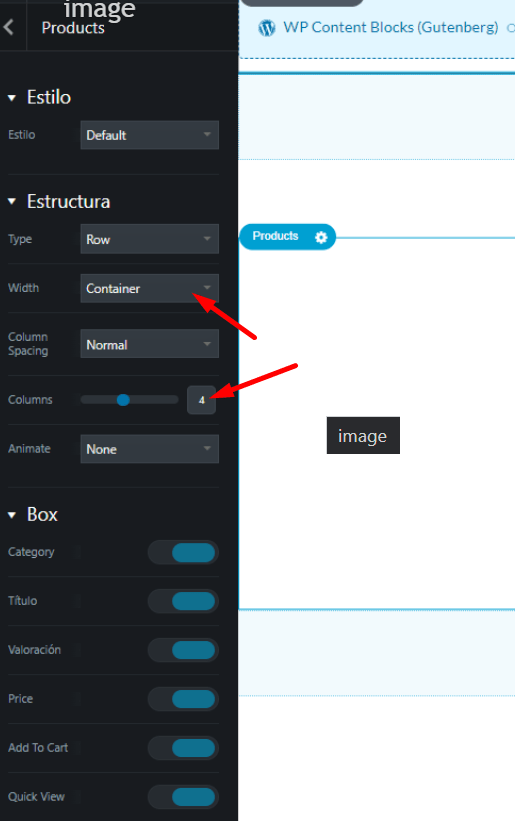This screenshot has height=821, width=515.
Task: Open the Width Container dropdown
Action: click(150, 289)
